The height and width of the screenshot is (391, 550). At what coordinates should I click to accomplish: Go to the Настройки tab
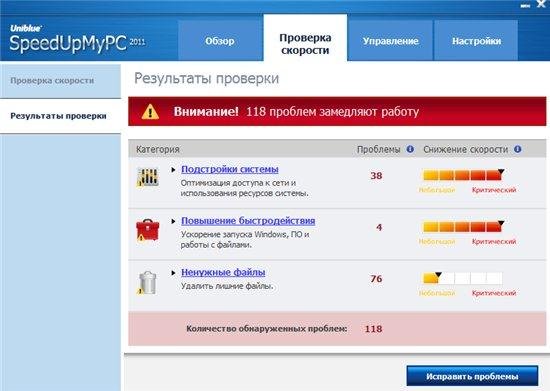pos(476,41)
